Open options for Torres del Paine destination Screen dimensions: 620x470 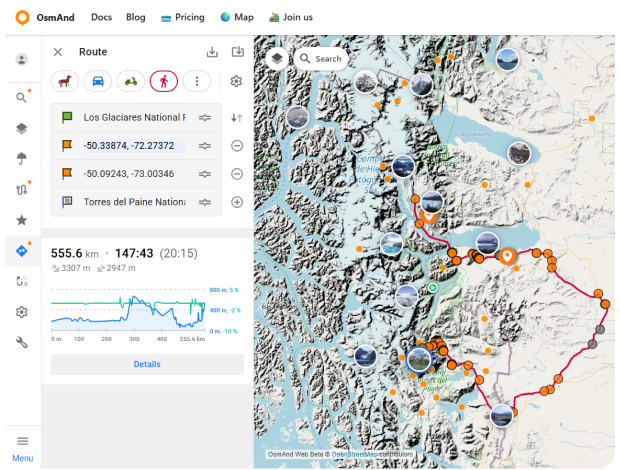(205, 202)
